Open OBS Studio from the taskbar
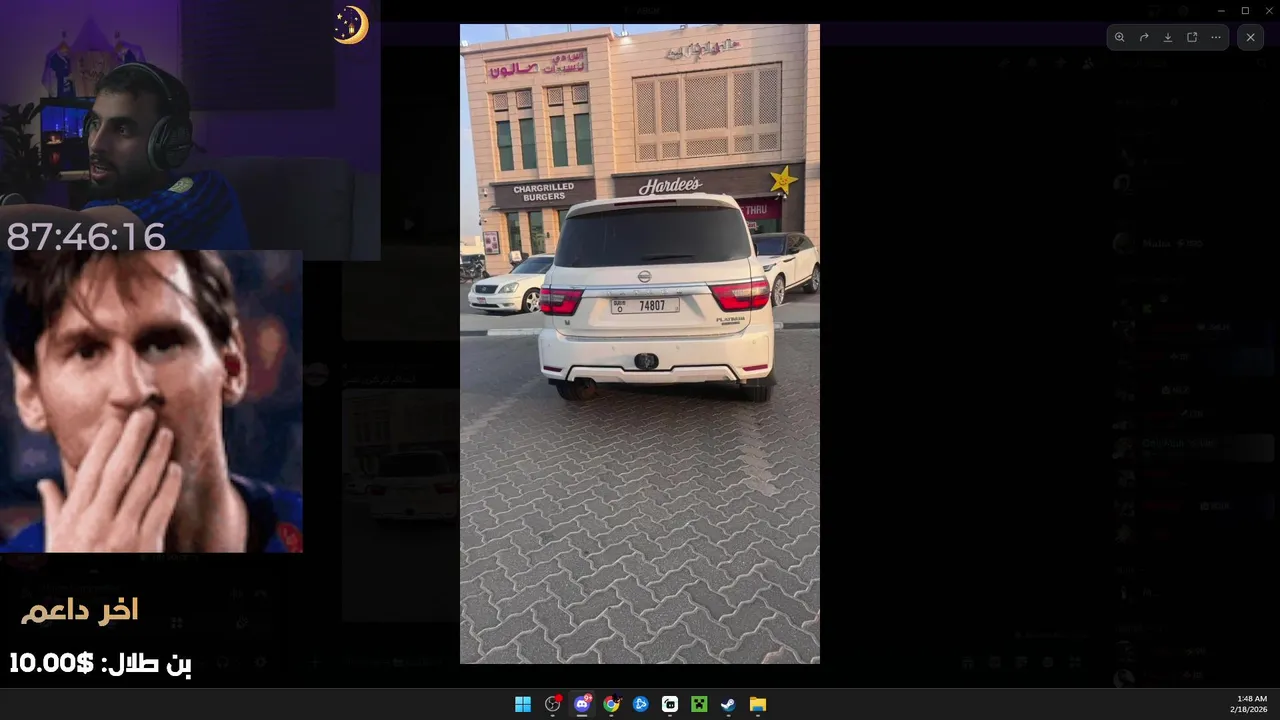Image resolution: width=1280 pixels, height=720 pixels. tap(552, 704)
